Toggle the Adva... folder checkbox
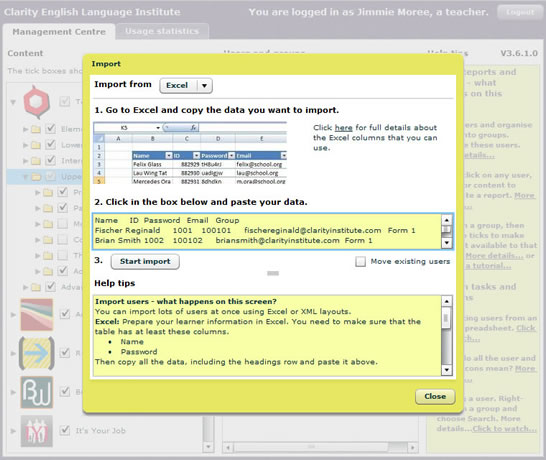 pos(51,287)
